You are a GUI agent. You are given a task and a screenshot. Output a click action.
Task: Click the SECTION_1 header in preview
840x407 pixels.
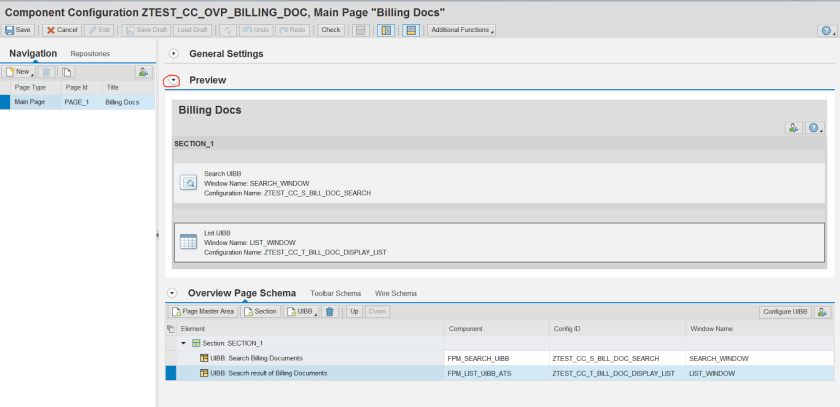pyautogui.click(x=194, y=144)
